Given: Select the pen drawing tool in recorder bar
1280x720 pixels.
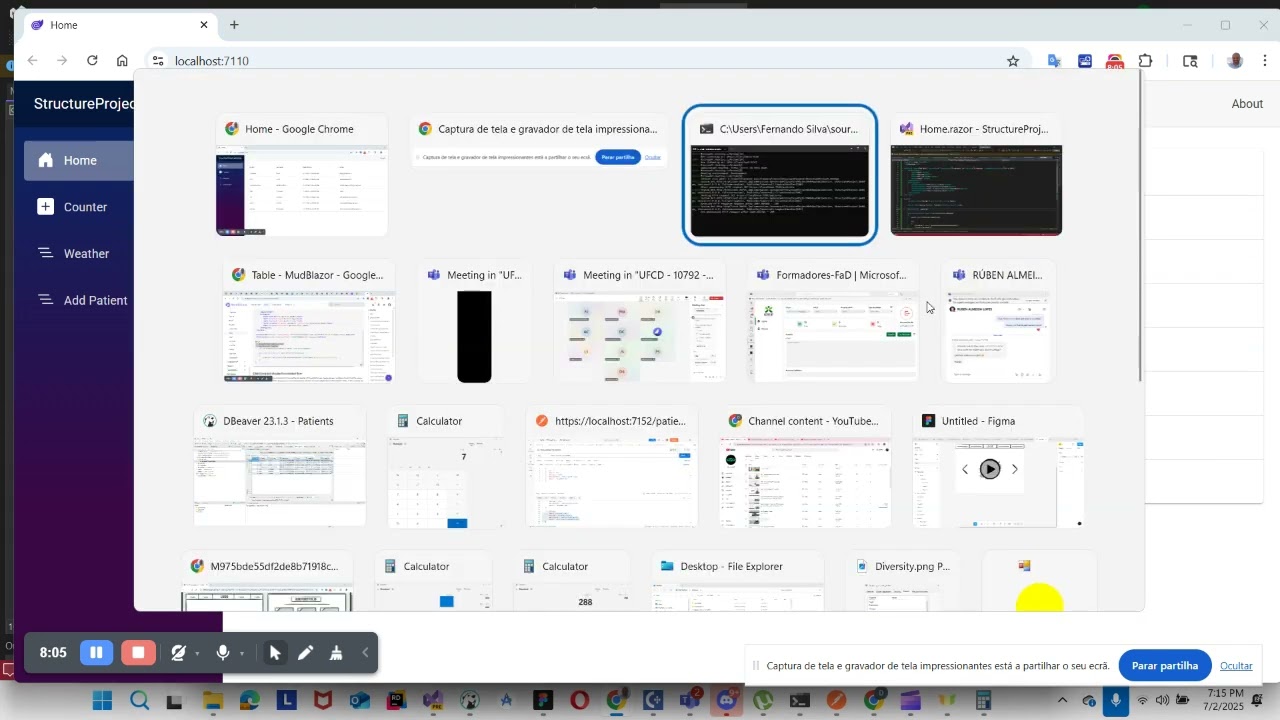Looking at the screenshot, I should pyautogui.click(x=306, y=653).
